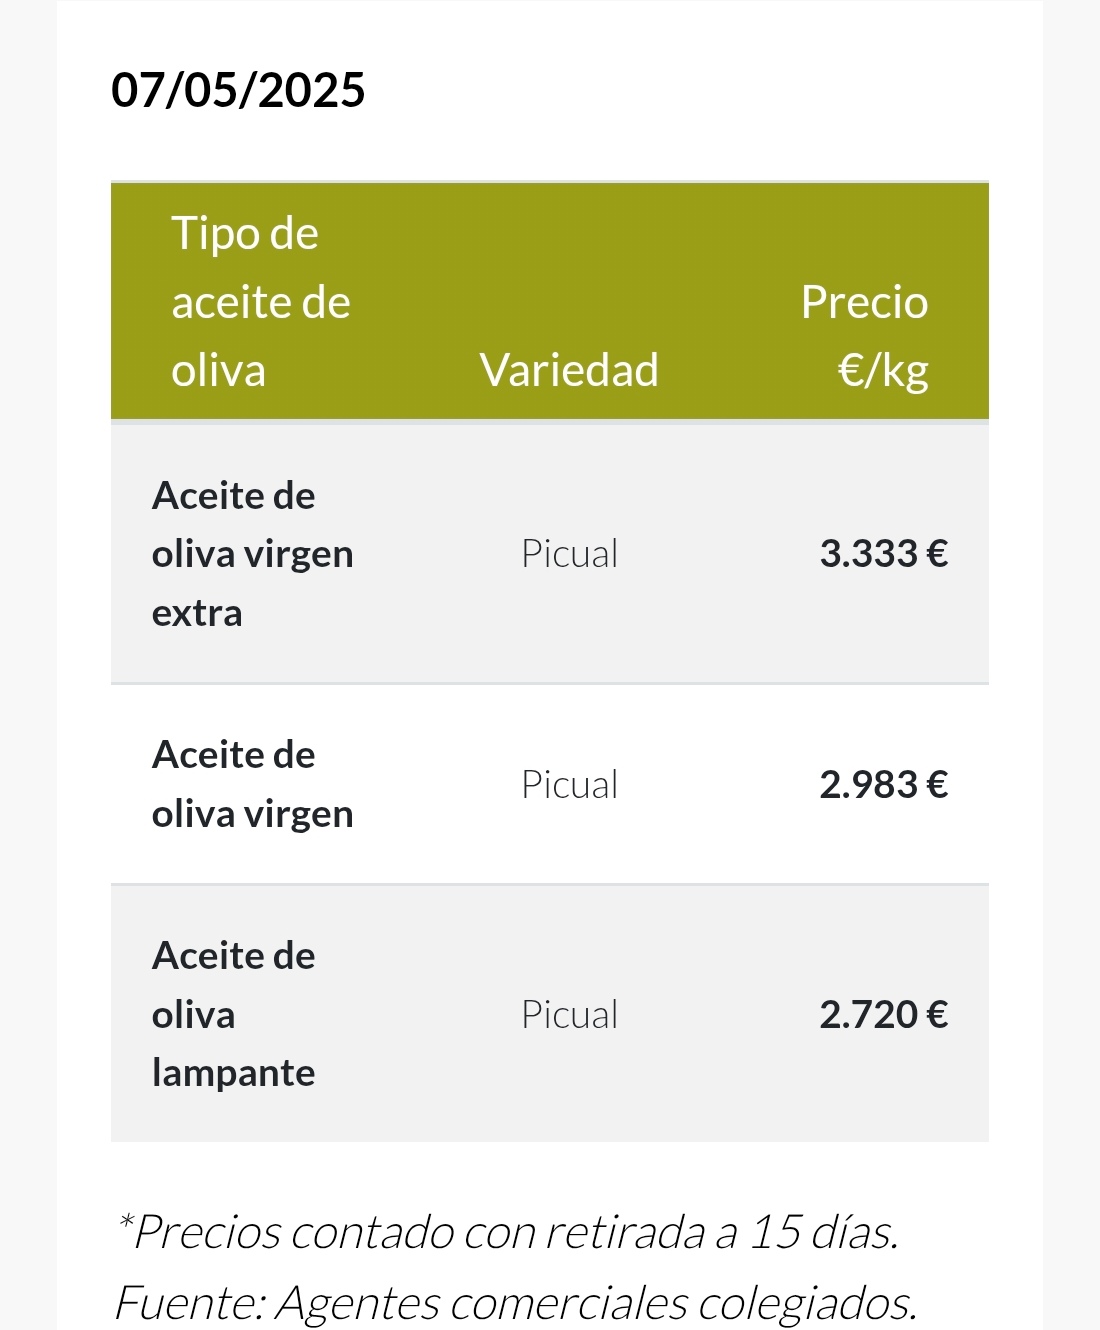This screenshot has width=1100, height=1330.
Task: Click the "€/kg" unit in the header
Action: 883,371
